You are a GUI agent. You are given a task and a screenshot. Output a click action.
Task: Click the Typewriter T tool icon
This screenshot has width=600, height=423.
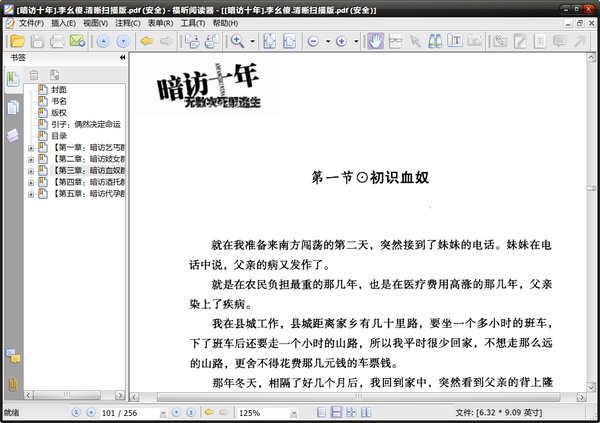point(455,41)
